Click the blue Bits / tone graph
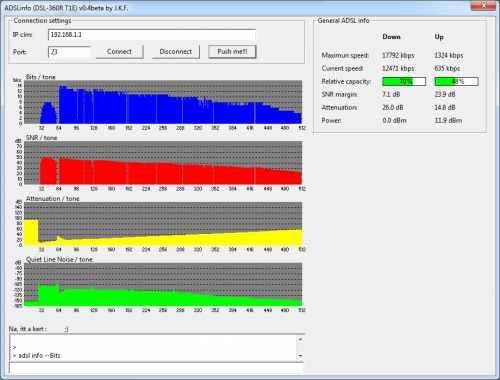 point(163,102)
